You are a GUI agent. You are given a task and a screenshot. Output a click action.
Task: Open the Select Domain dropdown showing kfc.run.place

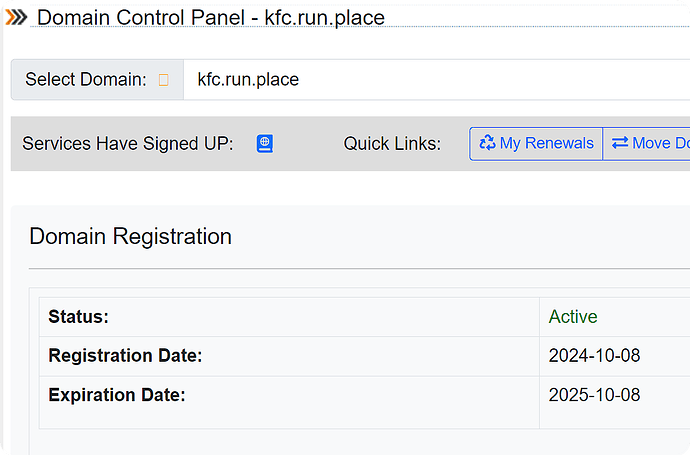click(x=437, y=80)
